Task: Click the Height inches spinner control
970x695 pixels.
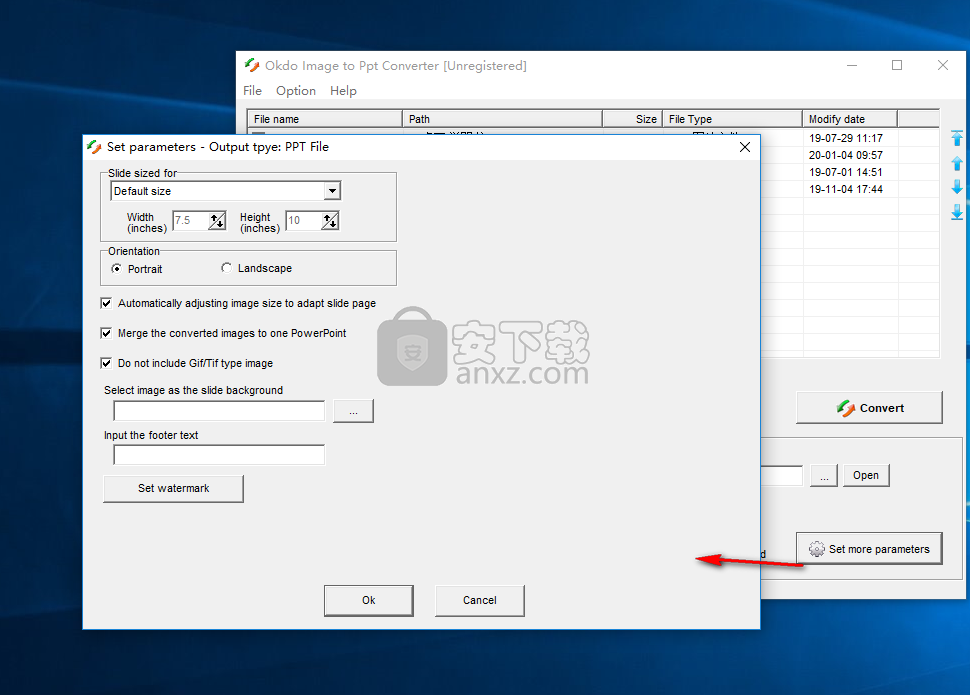Action: click(x=330, y=221)
